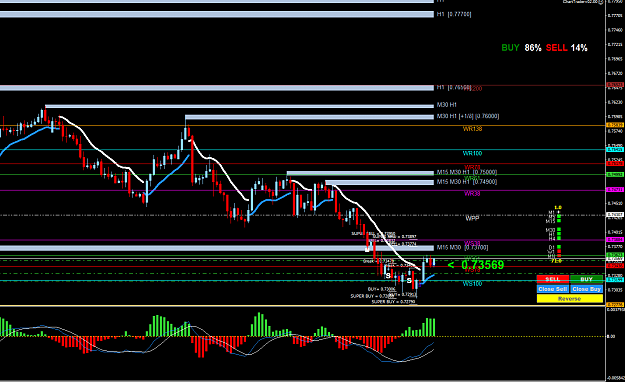Select the WR100 pivot level label

[472, 153]
